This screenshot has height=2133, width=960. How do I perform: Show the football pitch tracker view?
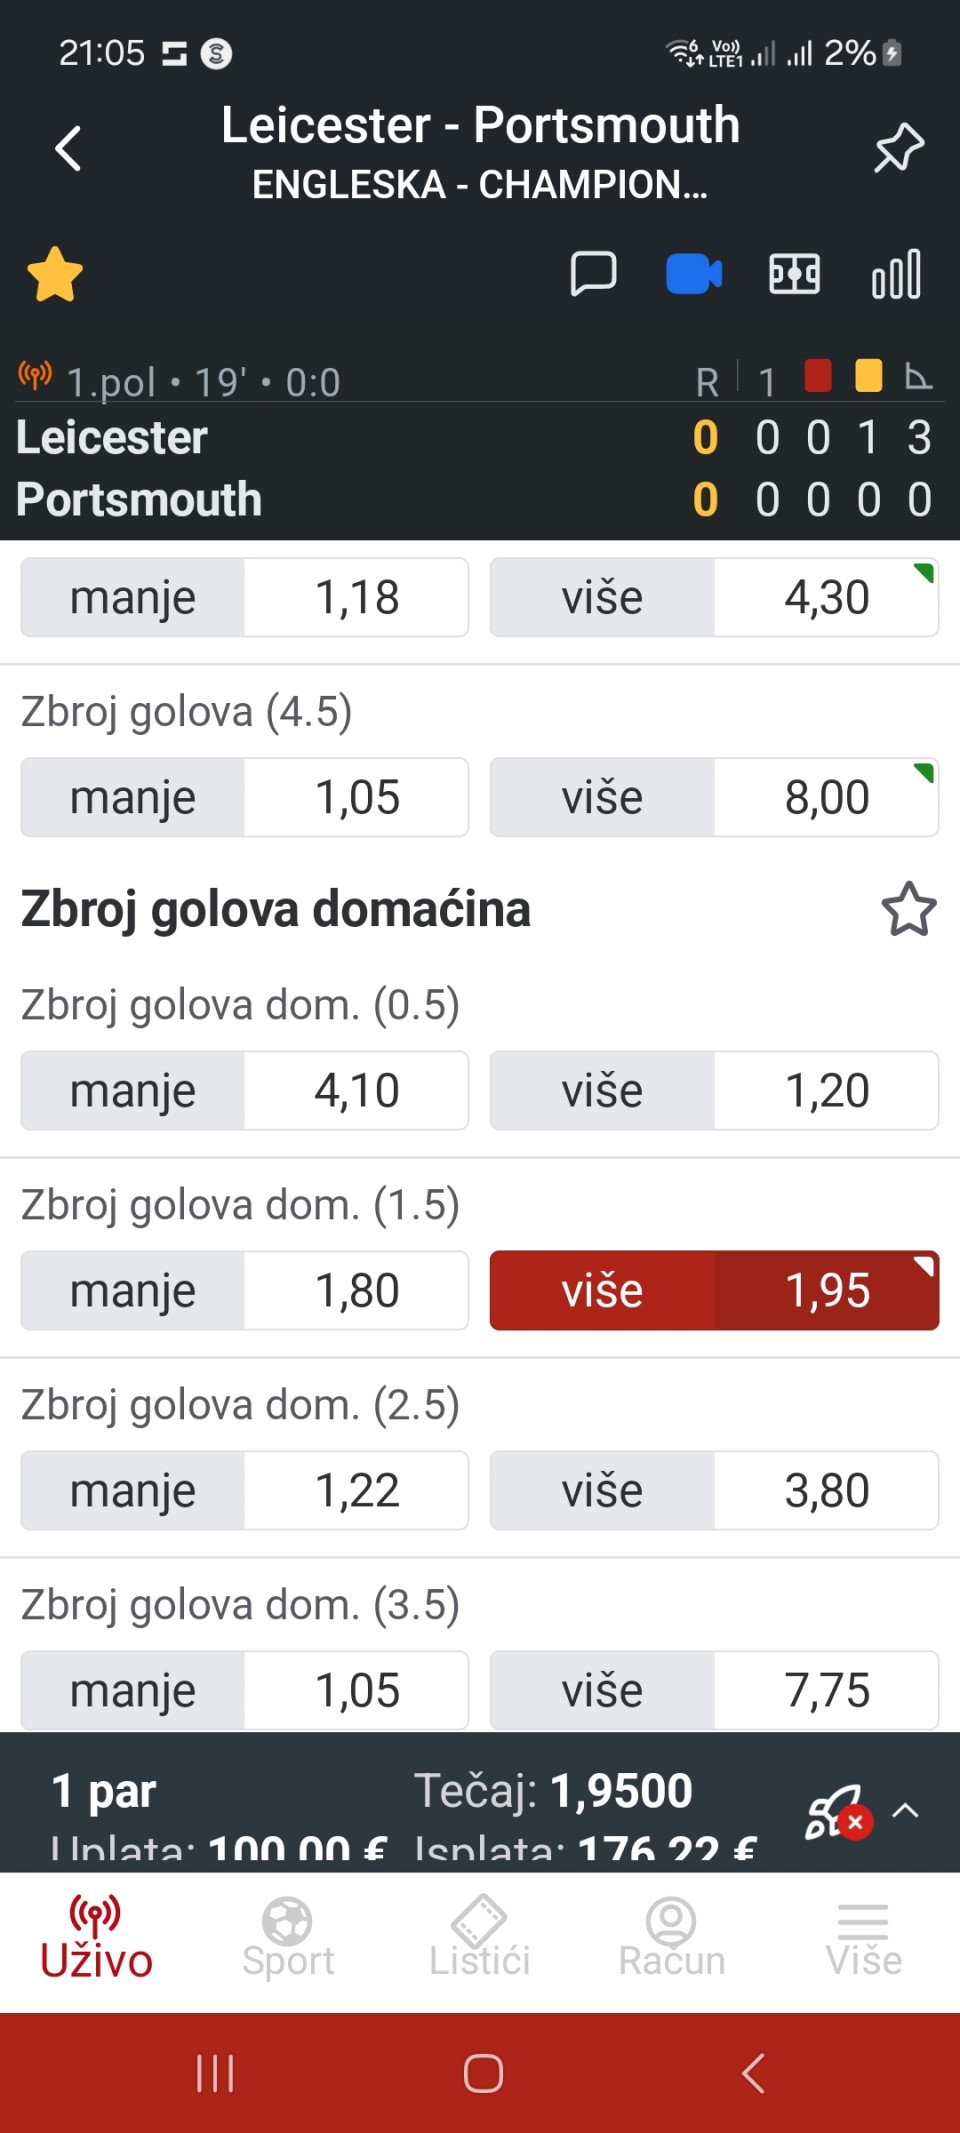click(x=794, y=274)
